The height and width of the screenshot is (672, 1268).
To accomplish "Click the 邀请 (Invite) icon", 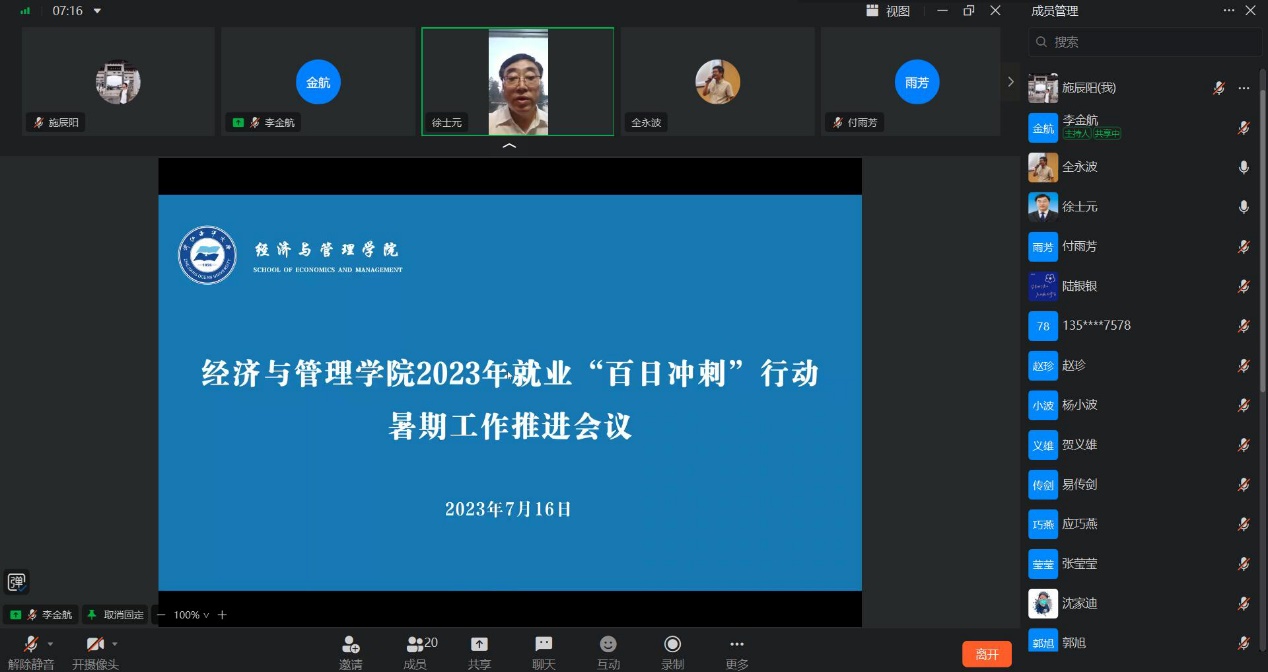I will point(350,645).
